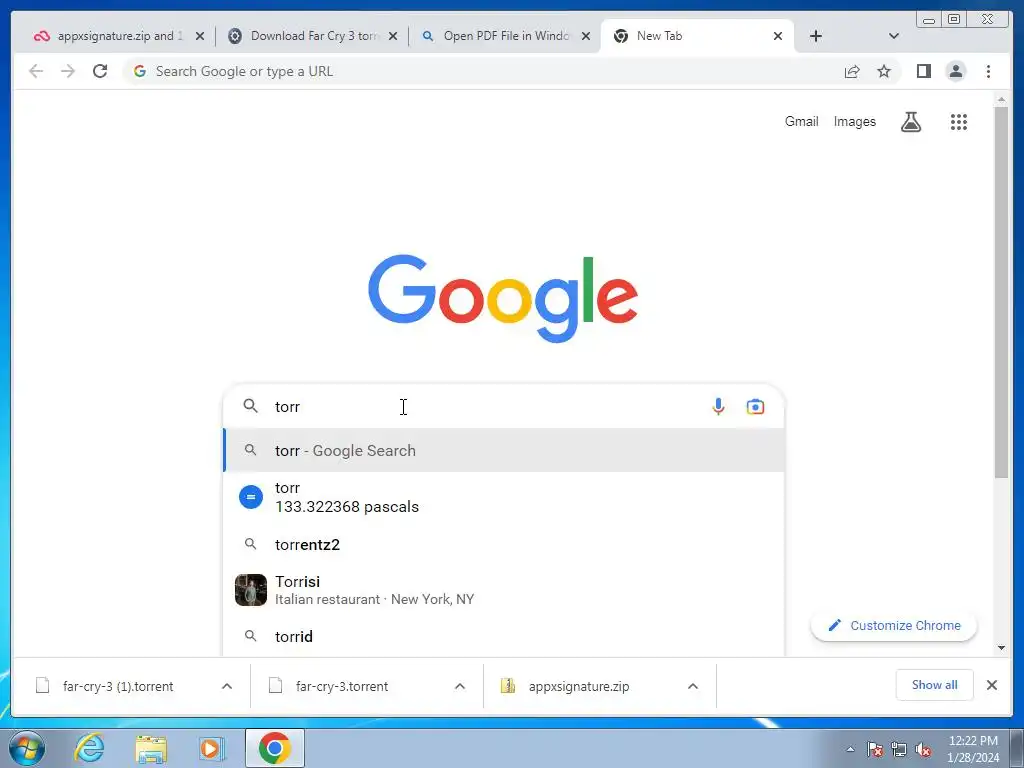Click the muted volume tray icon

923,750
